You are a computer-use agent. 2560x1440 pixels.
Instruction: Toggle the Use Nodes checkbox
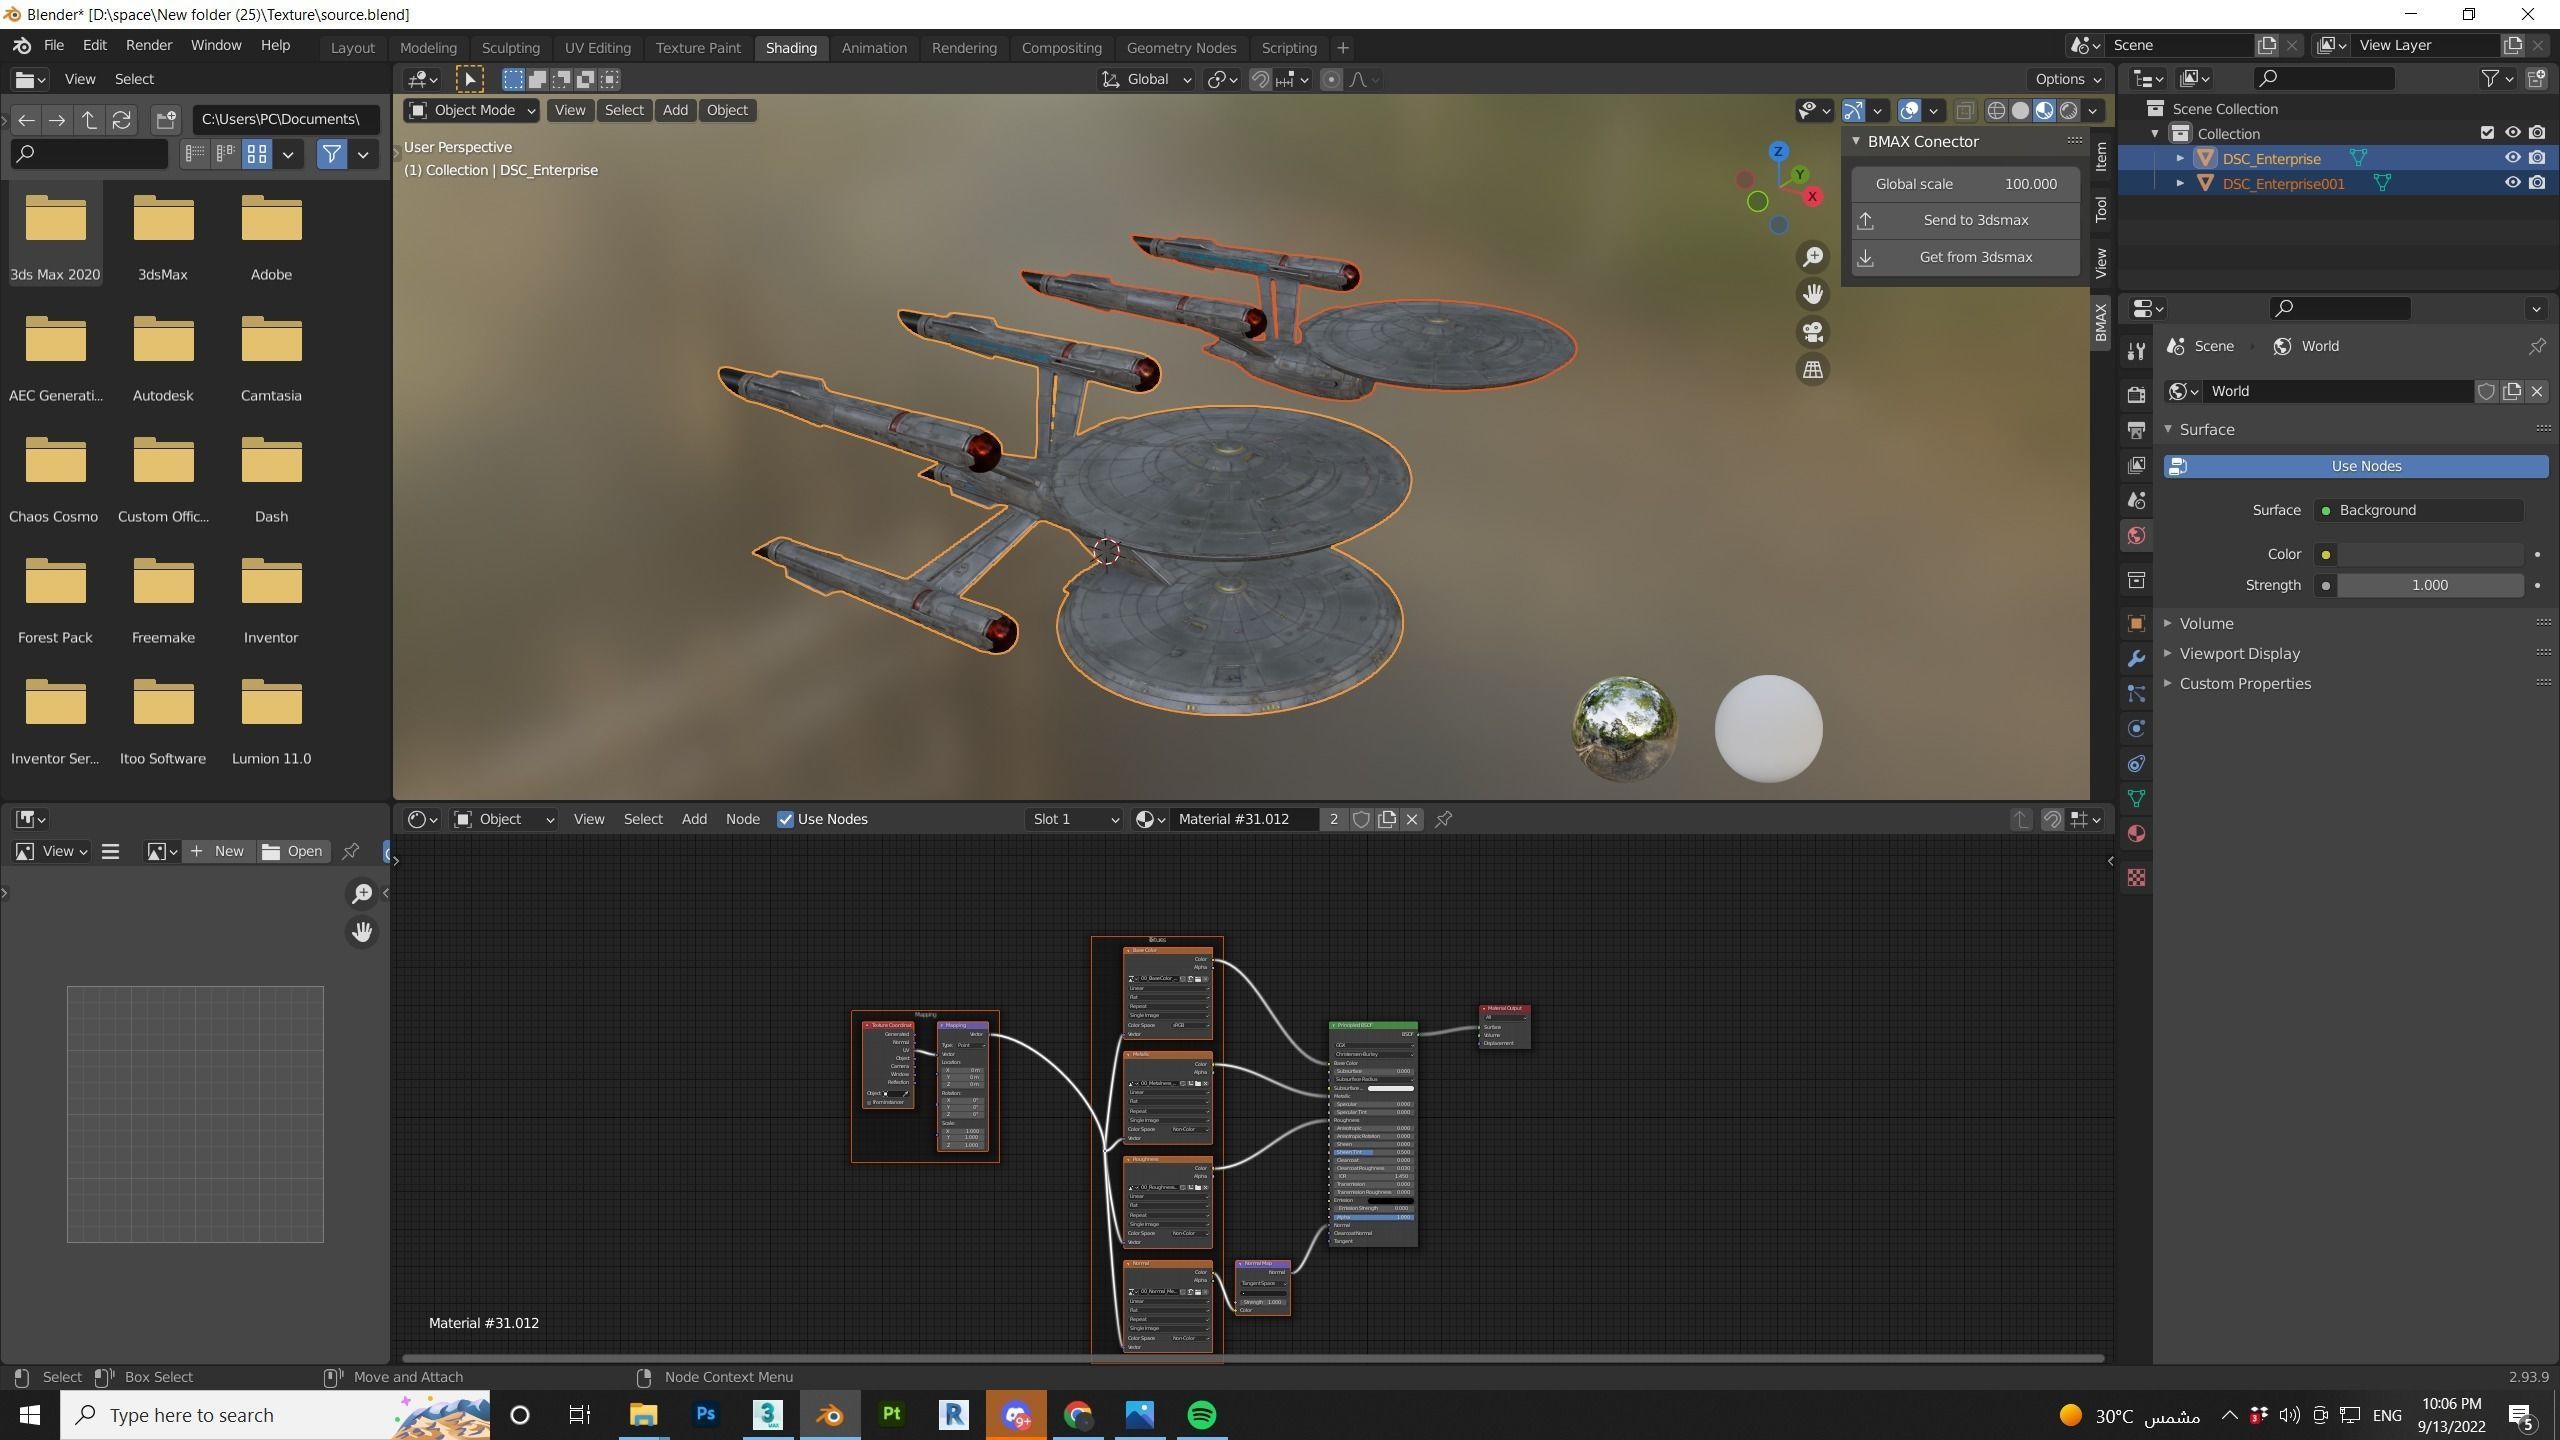[x=785, y=820]
